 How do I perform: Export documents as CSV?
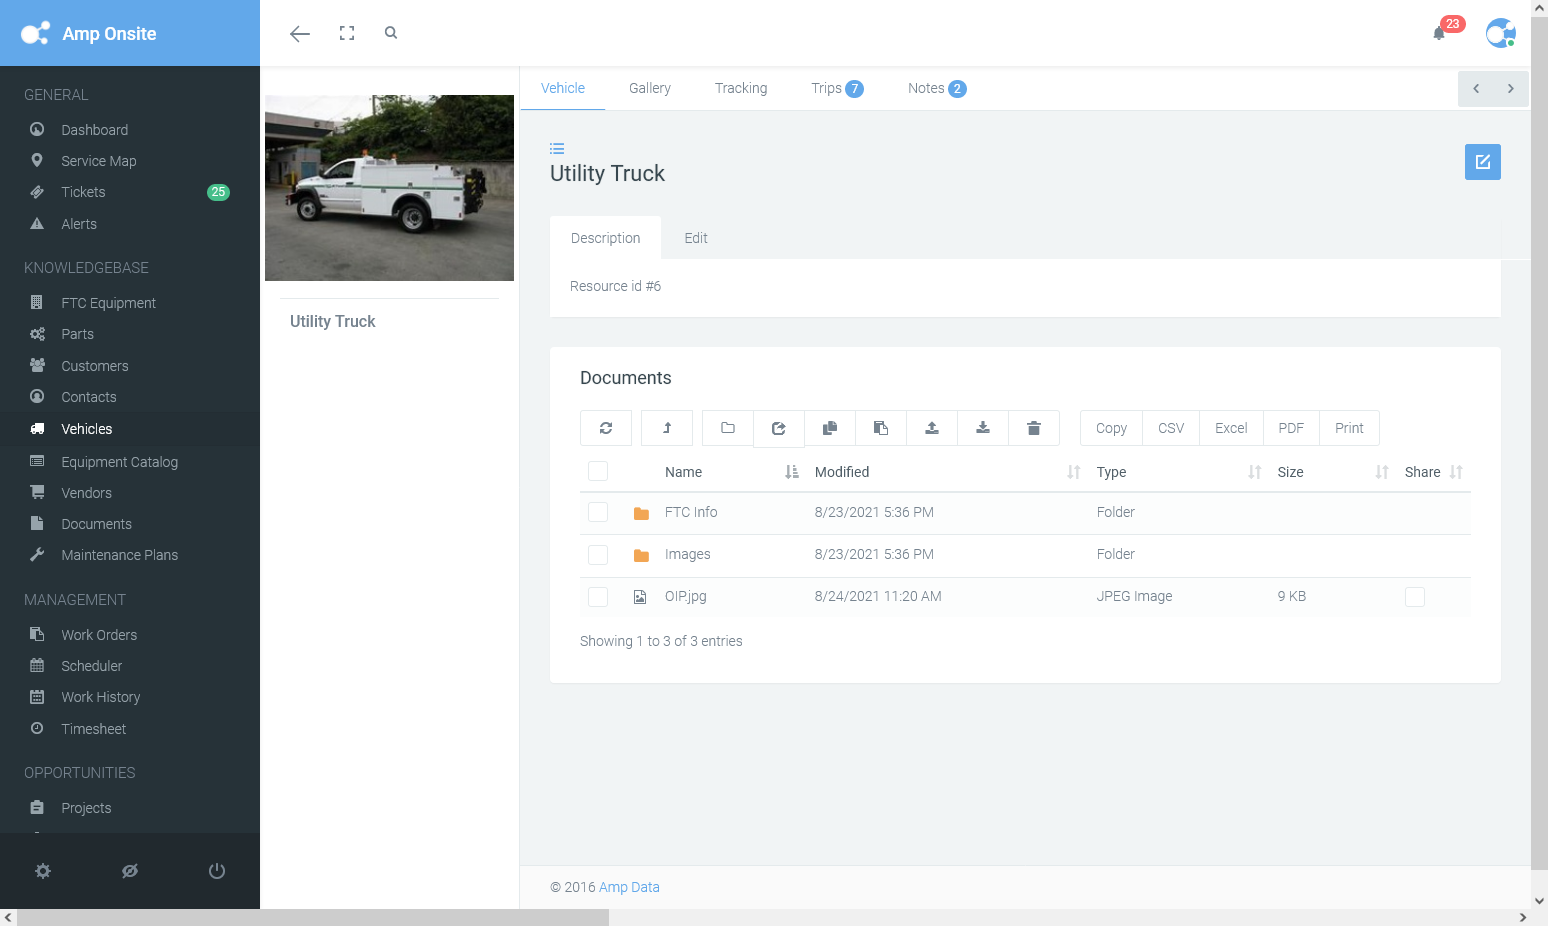1171,428
